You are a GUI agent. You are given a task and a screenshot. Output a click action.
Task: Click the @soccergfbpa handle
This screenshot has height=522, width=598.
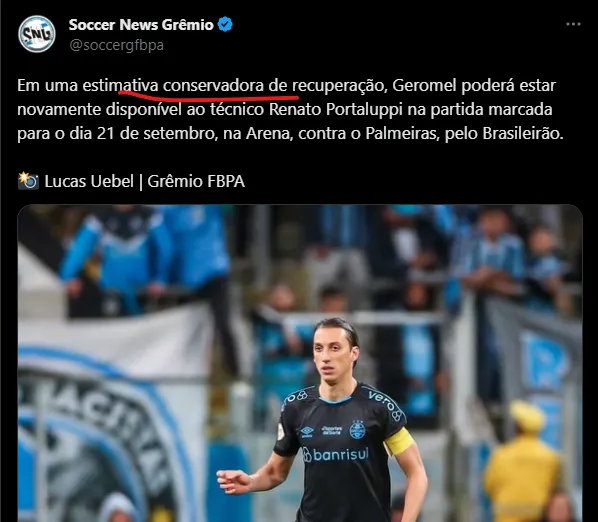(x=116, y=45)
